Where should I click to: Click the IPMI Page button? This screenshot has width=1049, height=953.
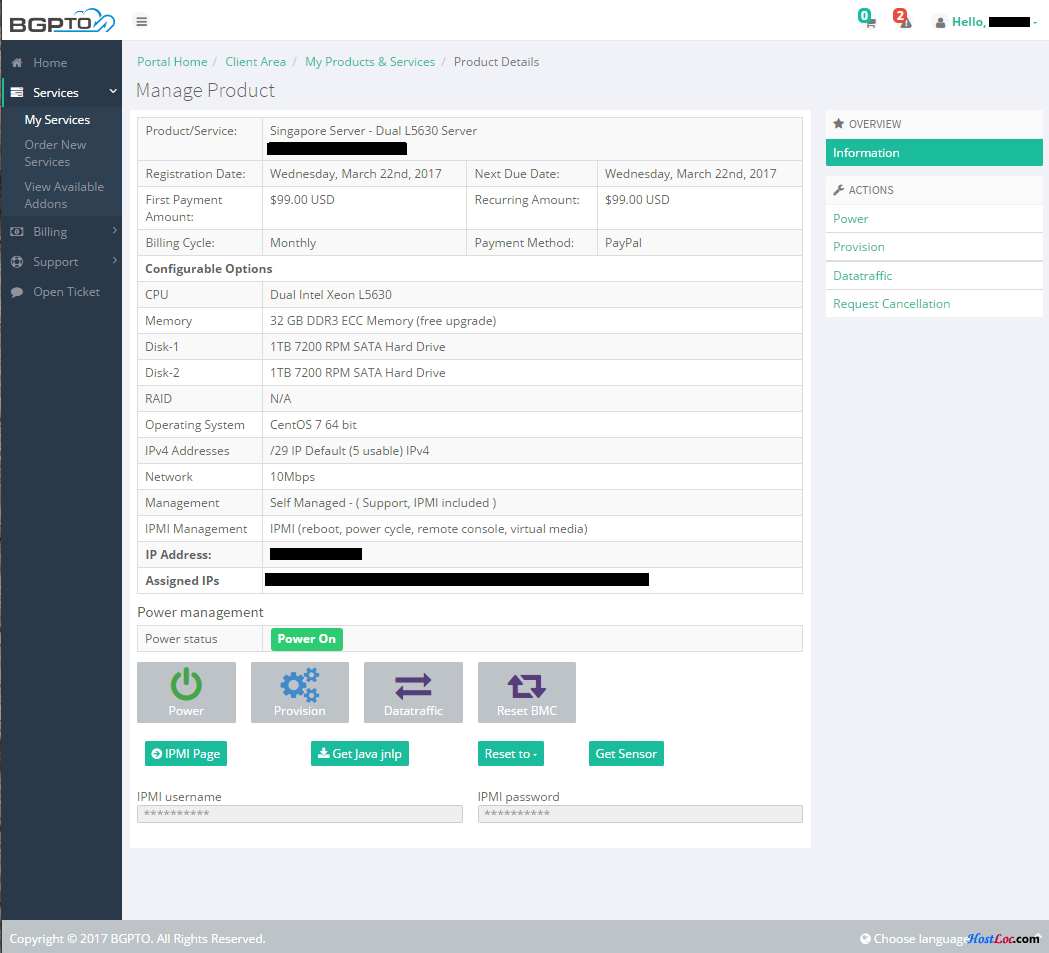pyautogui.click(x=186, y=754)
